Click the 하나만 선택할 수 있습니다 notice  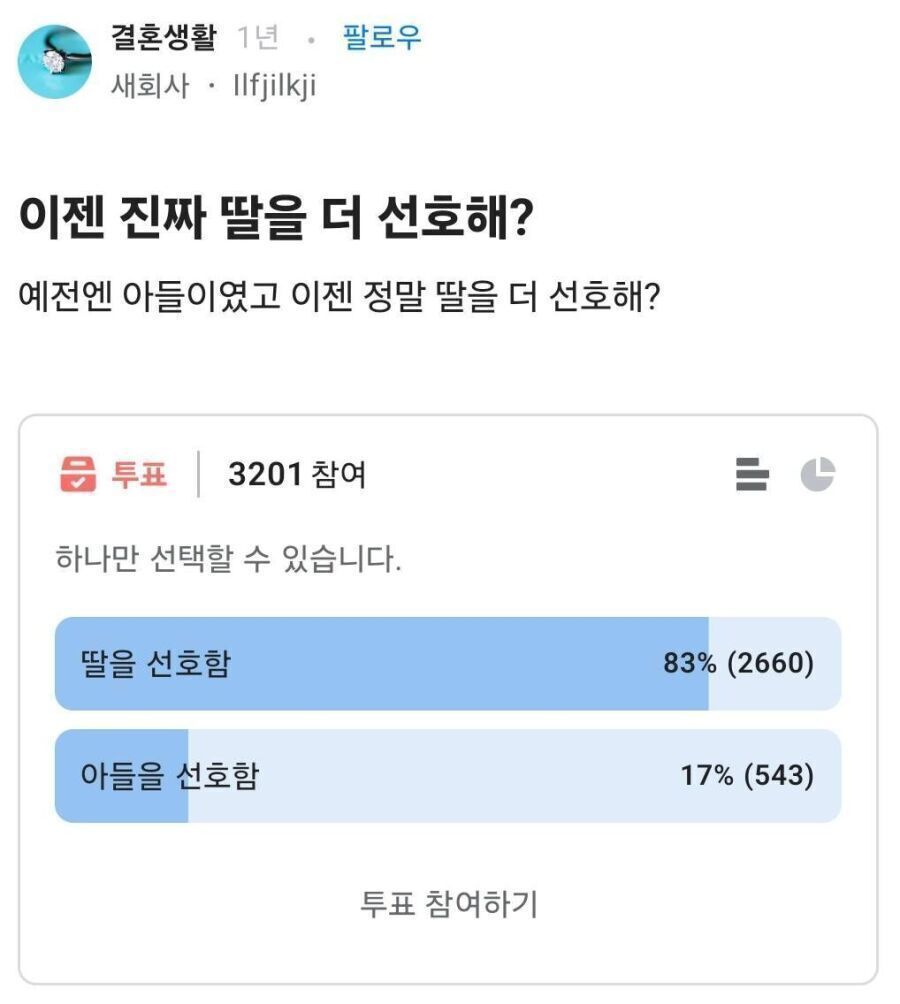[229, 560]
